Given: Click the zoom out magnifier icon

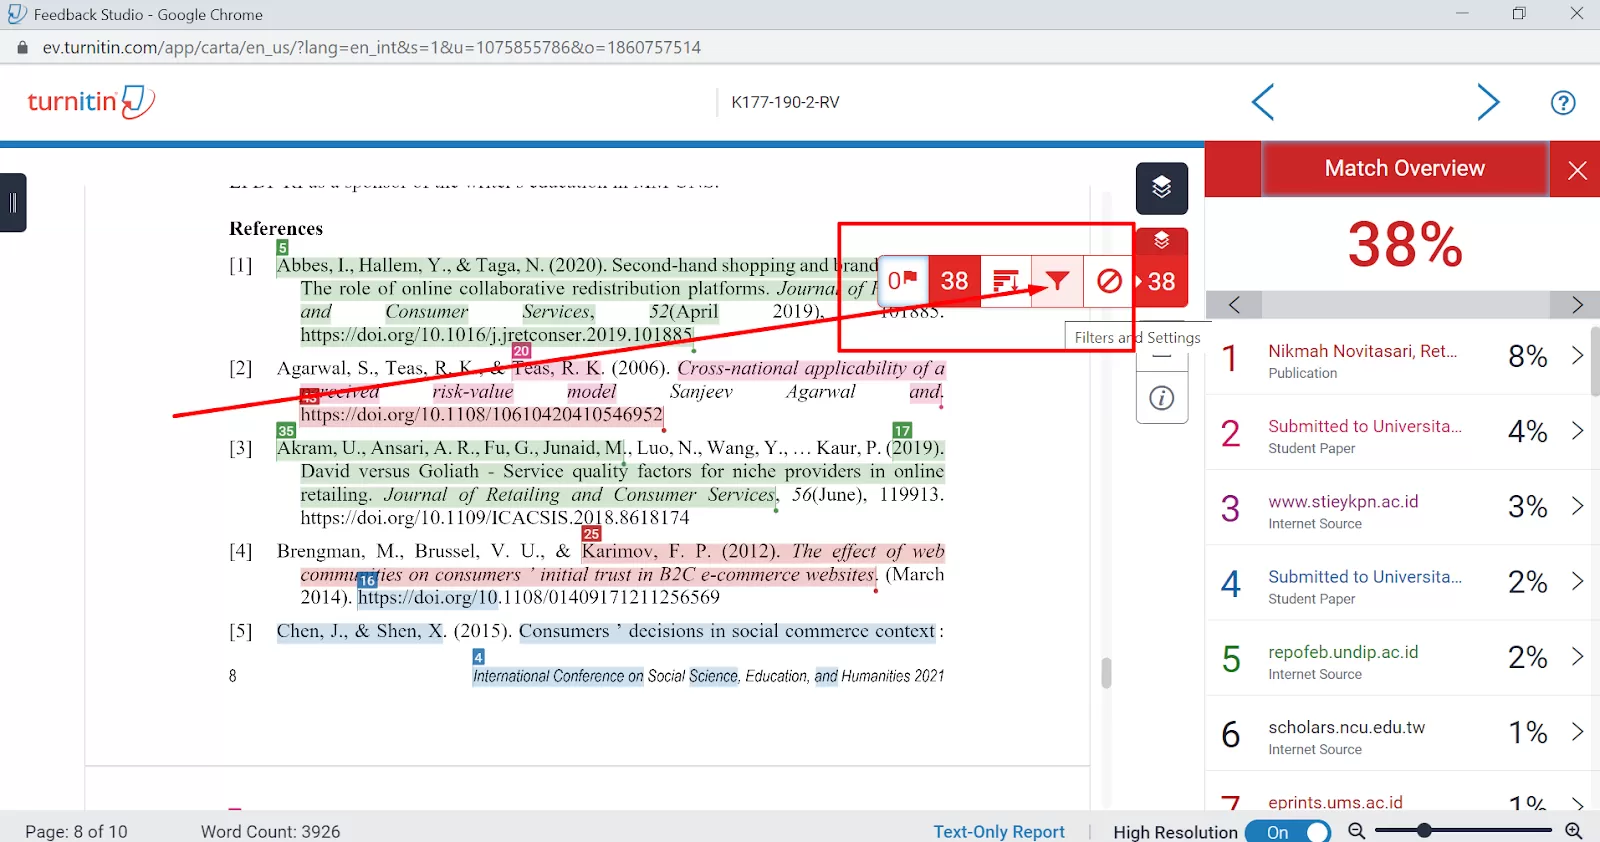Looking at the screenshot, I should 1356,831.
